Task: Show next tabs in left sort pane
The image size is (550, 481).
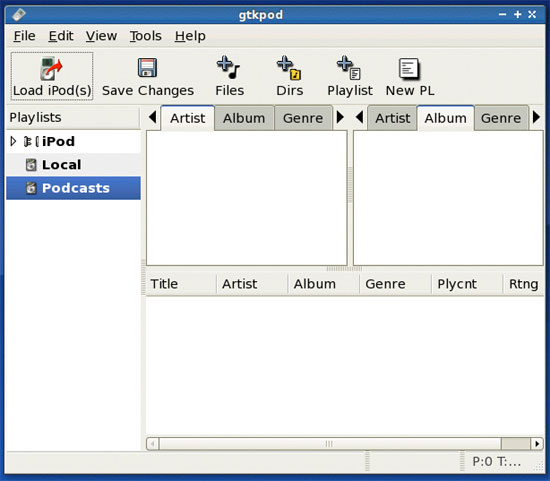Action: 340,117
